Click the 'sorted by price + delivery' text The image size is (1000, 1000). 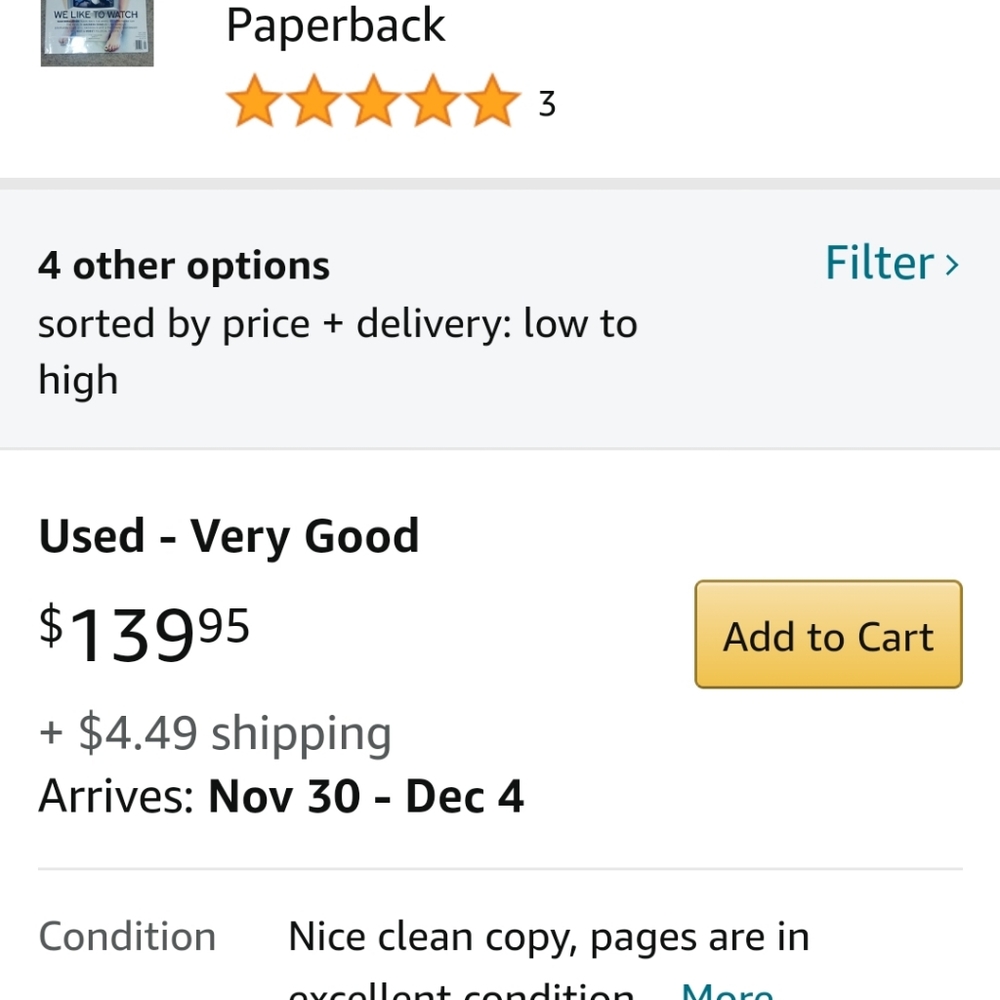337,325
